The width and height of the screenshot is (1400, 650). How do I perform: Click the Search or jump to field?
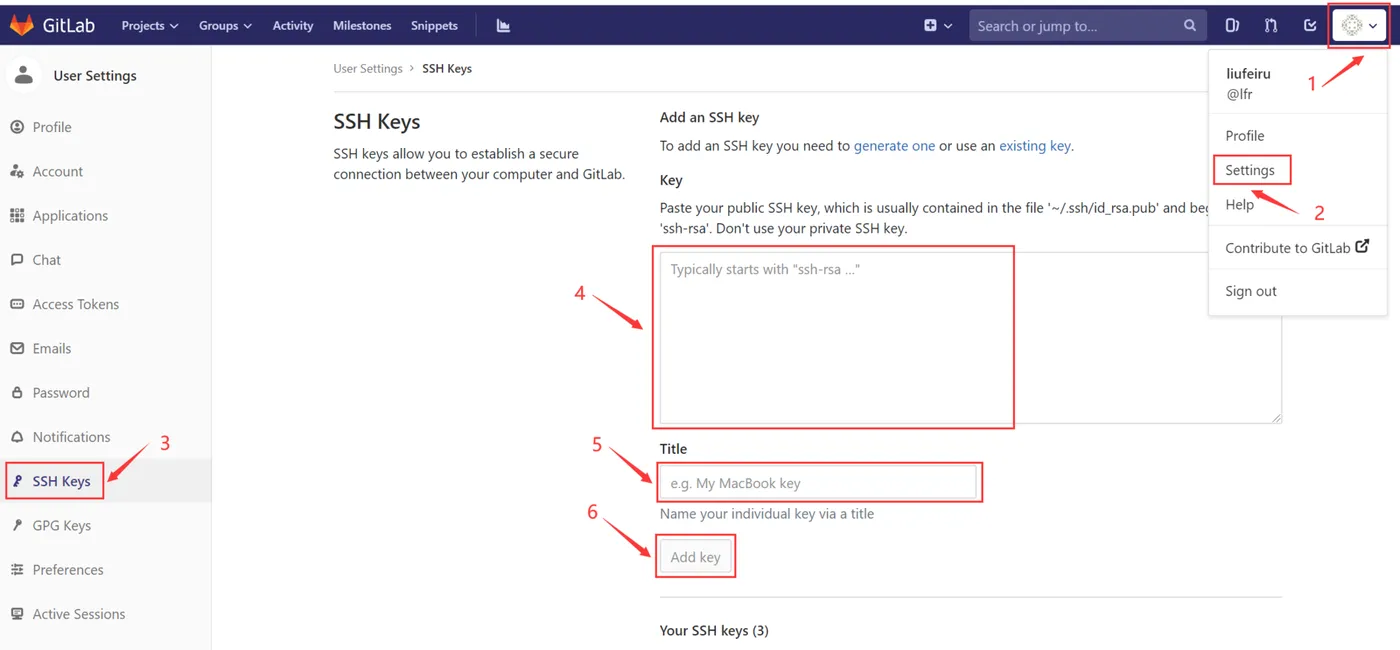point(1087,25)
